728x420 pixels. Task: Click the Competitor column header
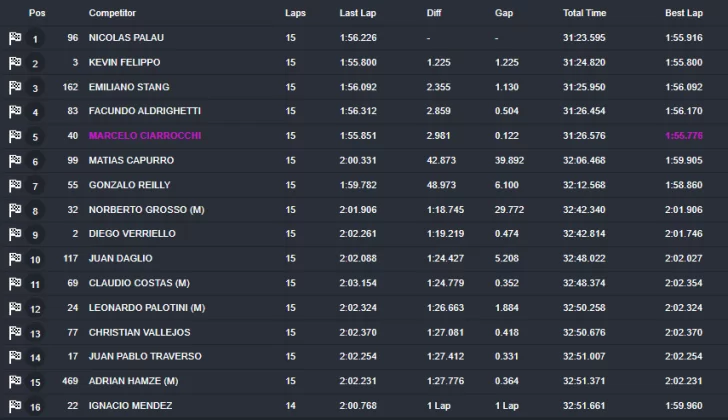(112, 13)
